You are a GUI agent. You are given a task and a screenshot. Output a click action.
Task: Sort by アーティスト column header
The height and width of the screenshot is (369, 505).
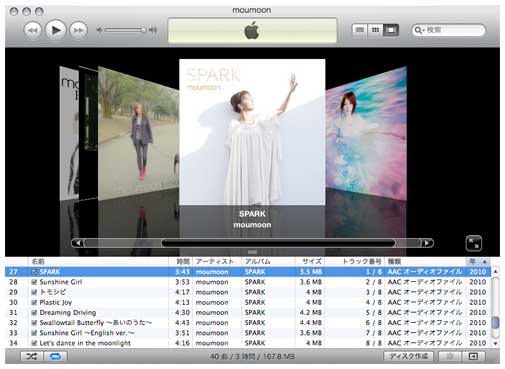coord(217,261)
